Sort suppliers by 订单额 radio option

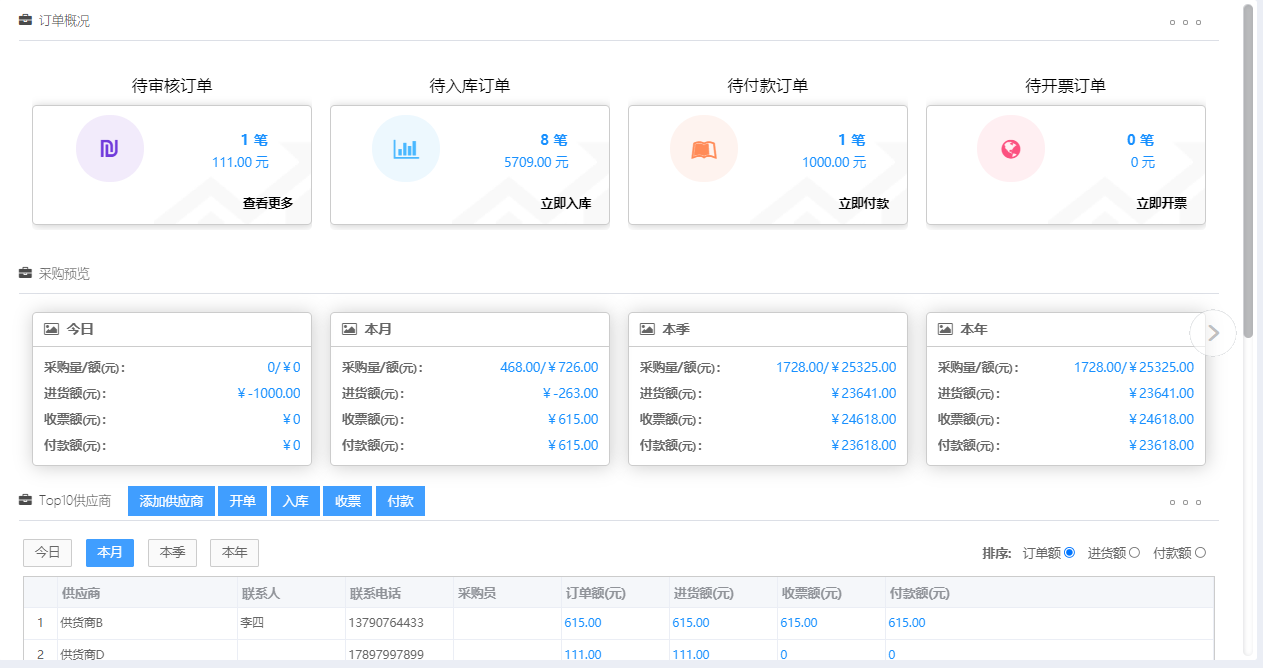point(1069,552)
